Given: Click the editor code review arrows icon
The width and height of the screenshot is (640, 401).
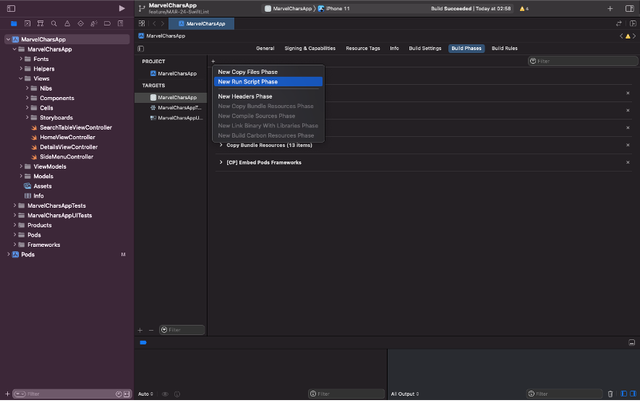Looking at the screenshot, I should click(x=619, y=24).
